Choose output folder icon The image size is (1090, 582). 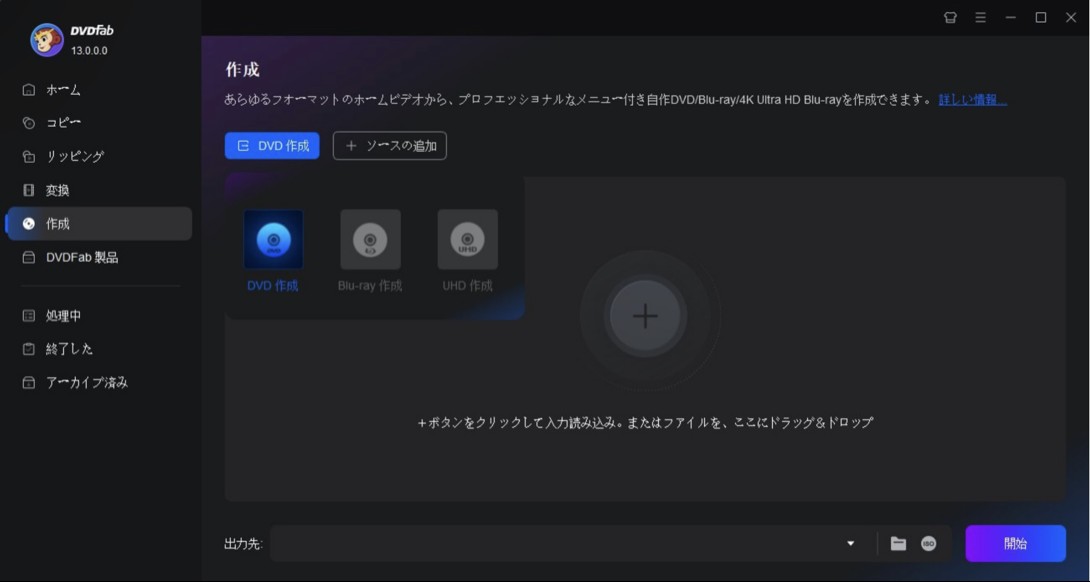898,544
